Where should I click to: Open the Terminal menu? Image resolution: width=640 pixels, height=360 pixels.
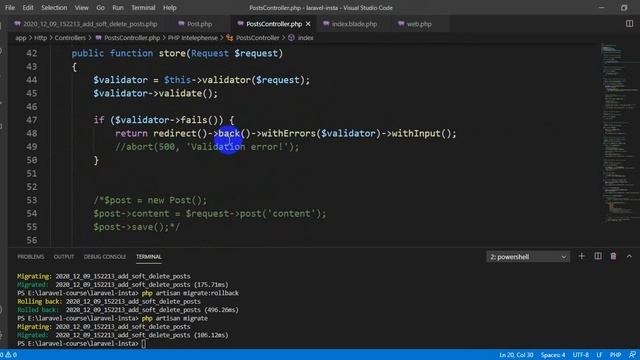[143, 8]
